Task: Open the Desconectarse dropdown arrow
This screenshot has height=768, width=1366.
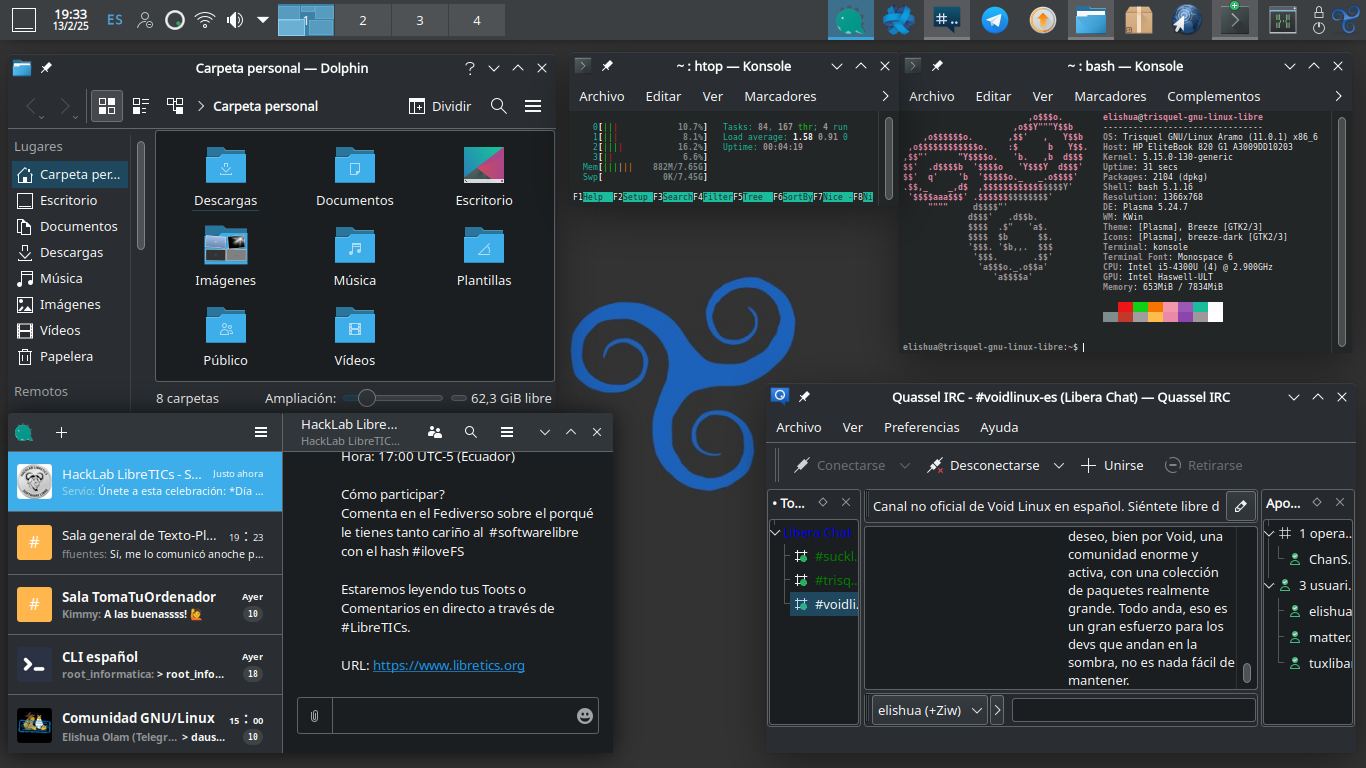Action: pos(1061,466)
